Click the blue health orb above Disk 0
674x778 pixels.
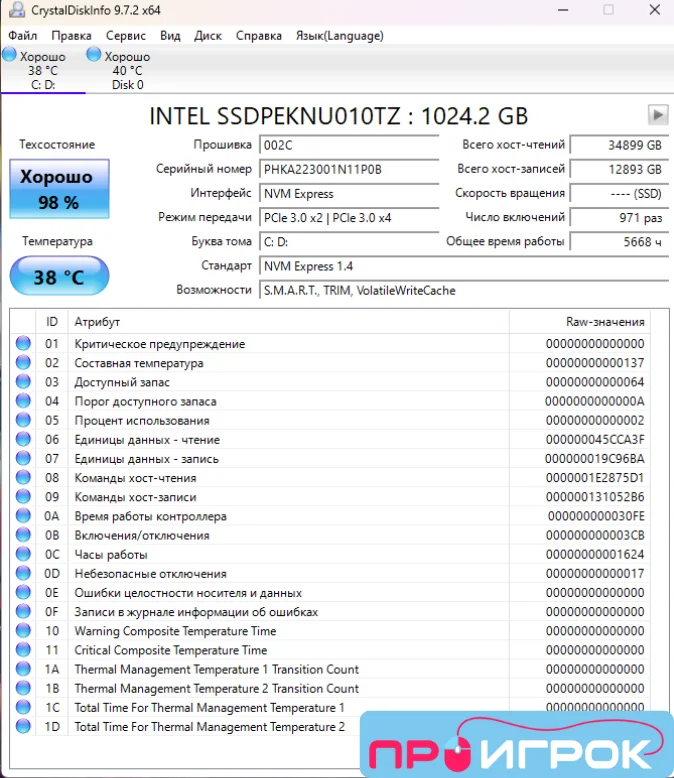coord(93,54)
